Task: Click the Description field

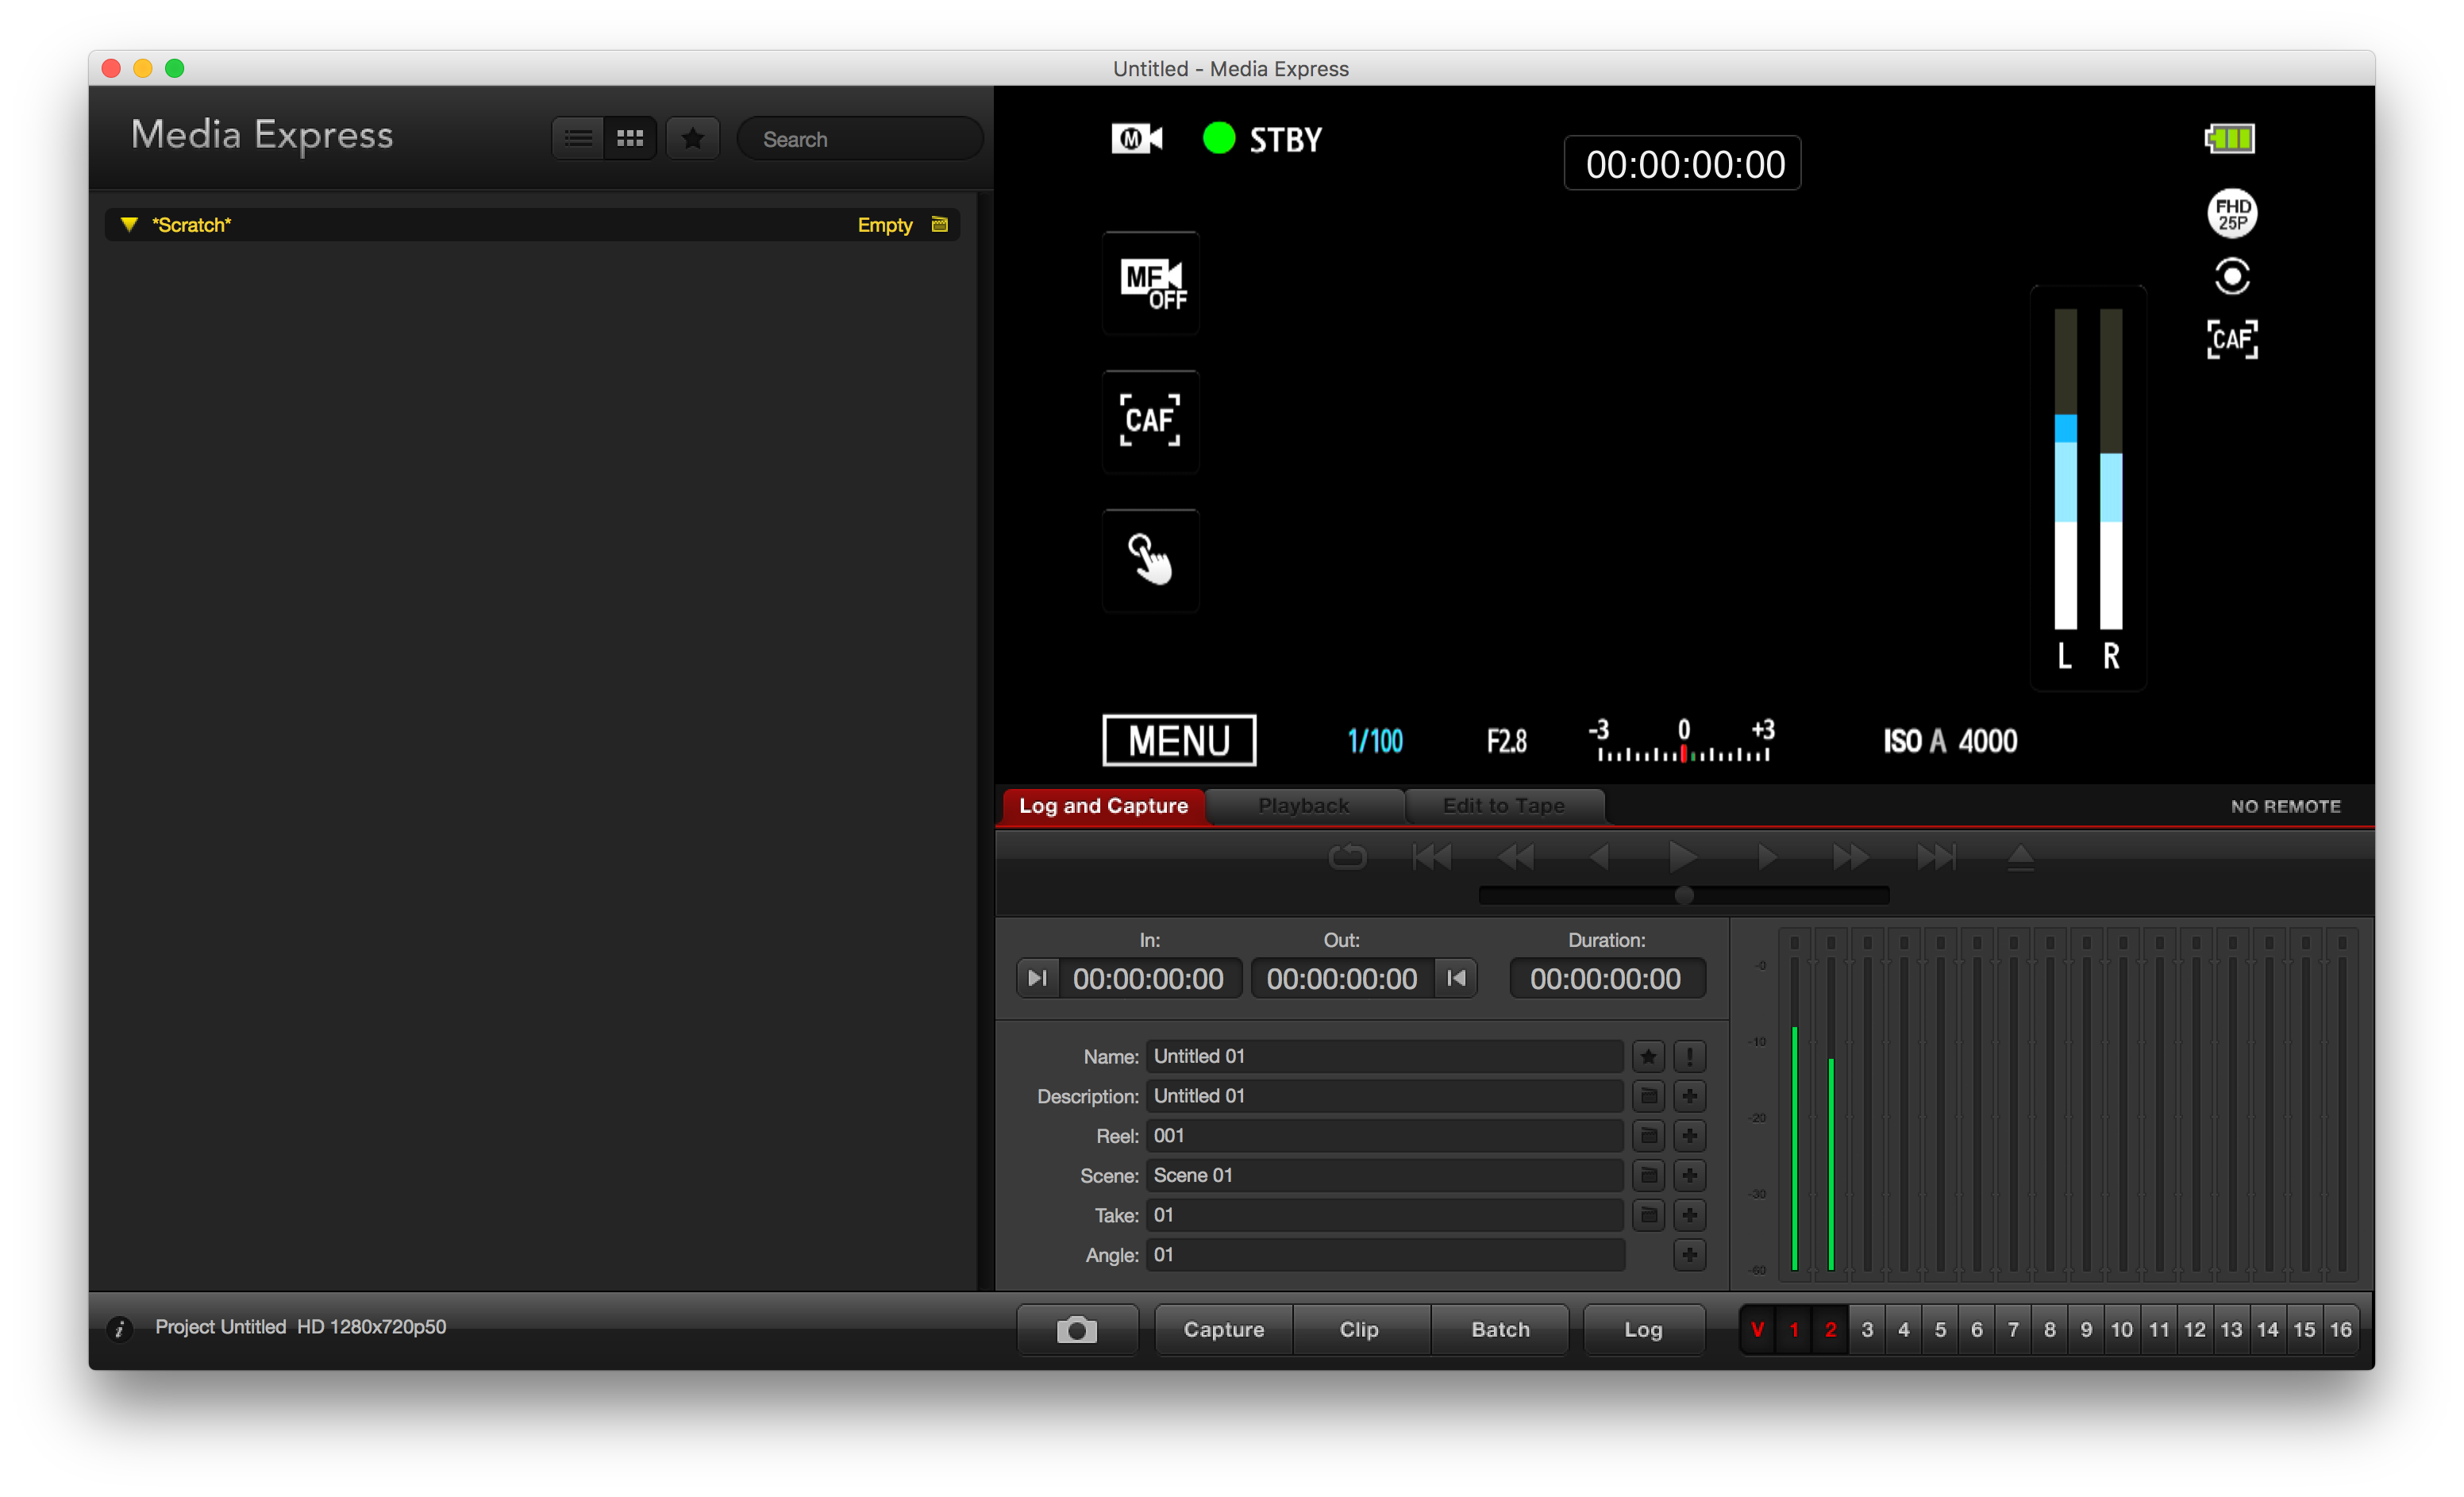Action: pyautogui.click(x=1384, y=1096)
